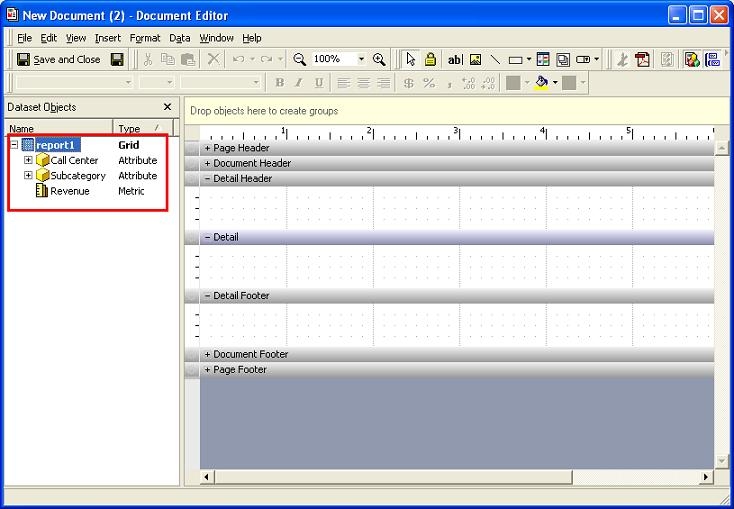Expand the Call Center attribute node

pyautogui.click(x=28, y=160)
